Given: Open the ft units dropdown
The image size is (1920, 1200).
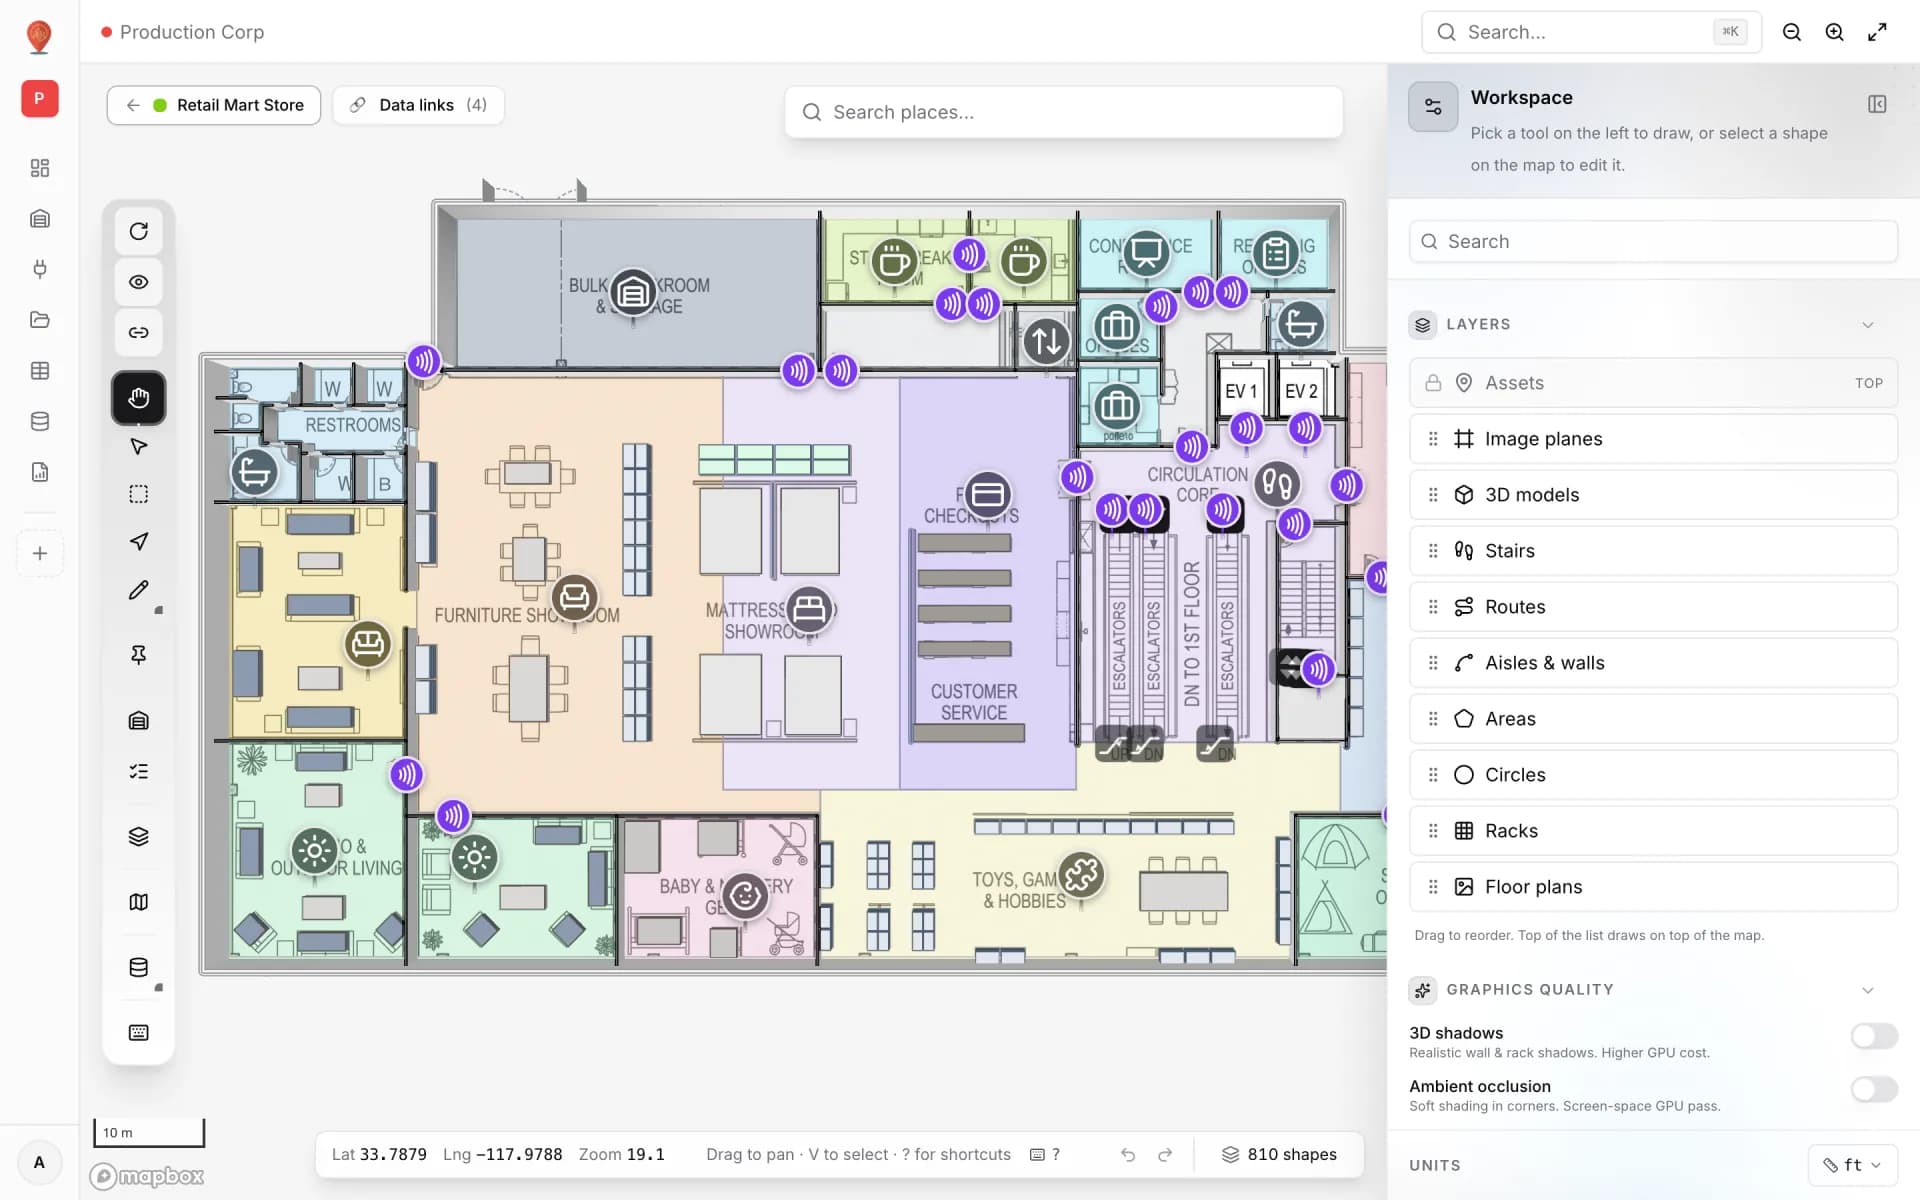Looking at the screenshot, I should [1852, 1165].
